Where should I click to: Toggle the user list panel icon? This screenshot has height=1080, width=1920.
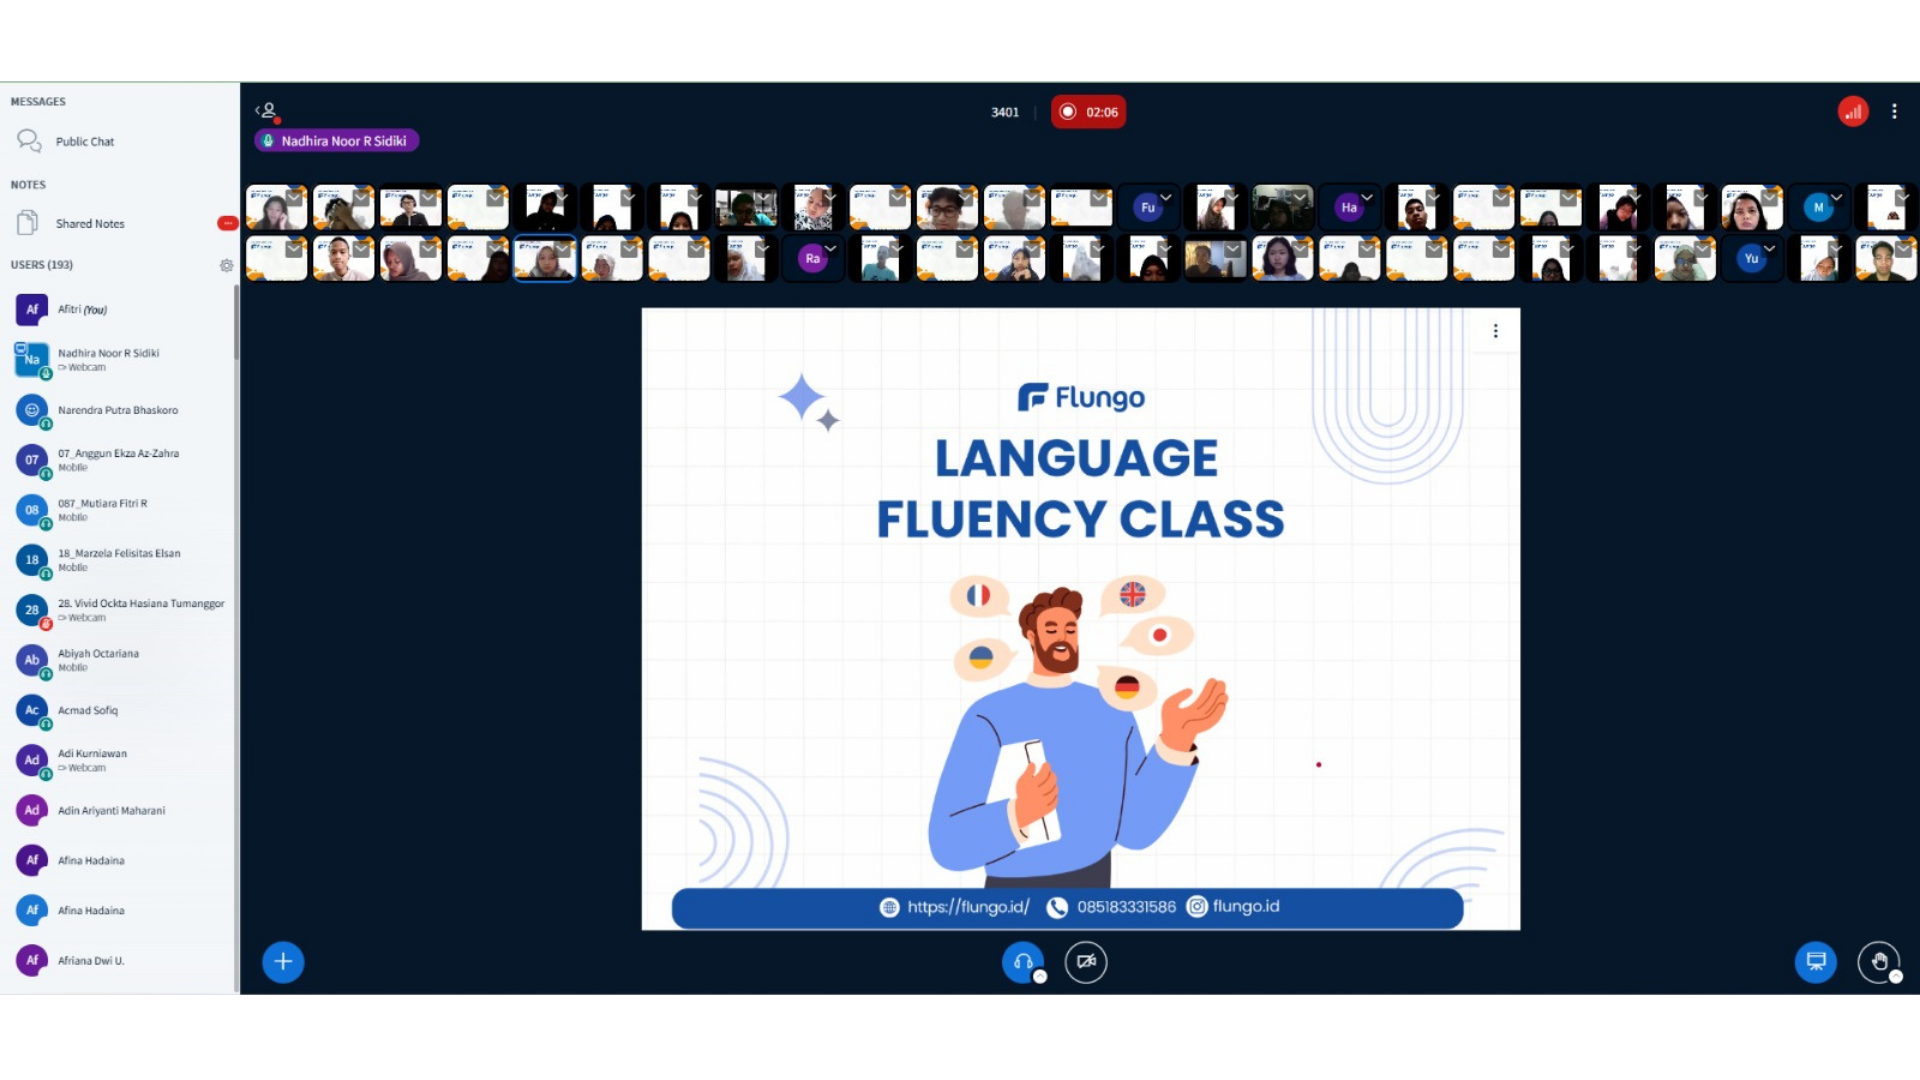click(x=266, y=111)
